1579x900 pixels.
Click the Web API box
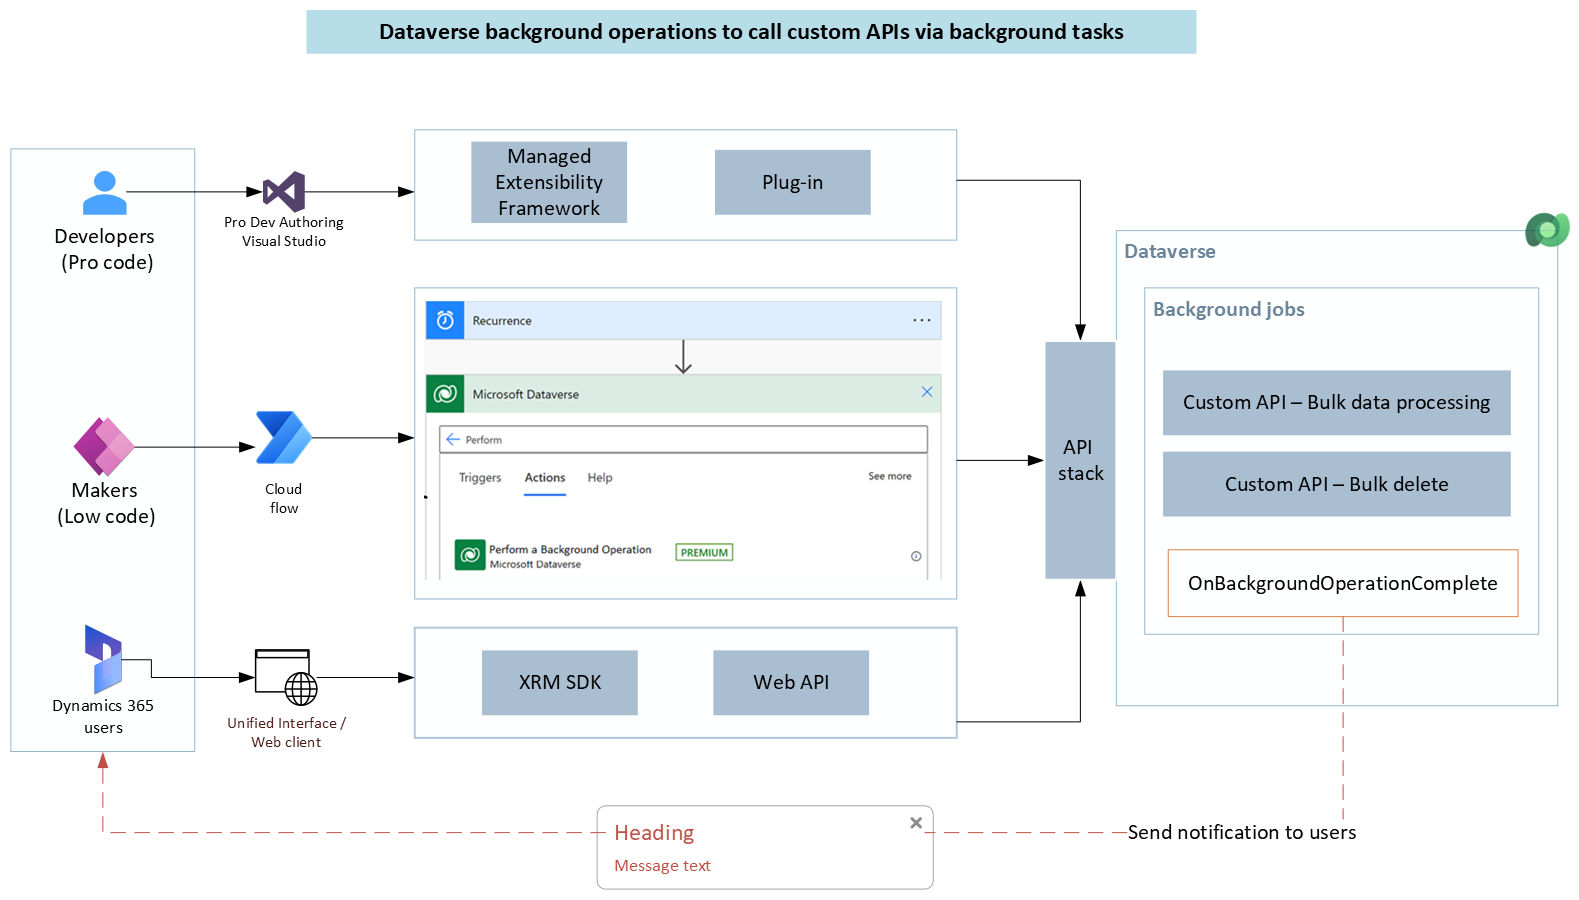(791, 683)
